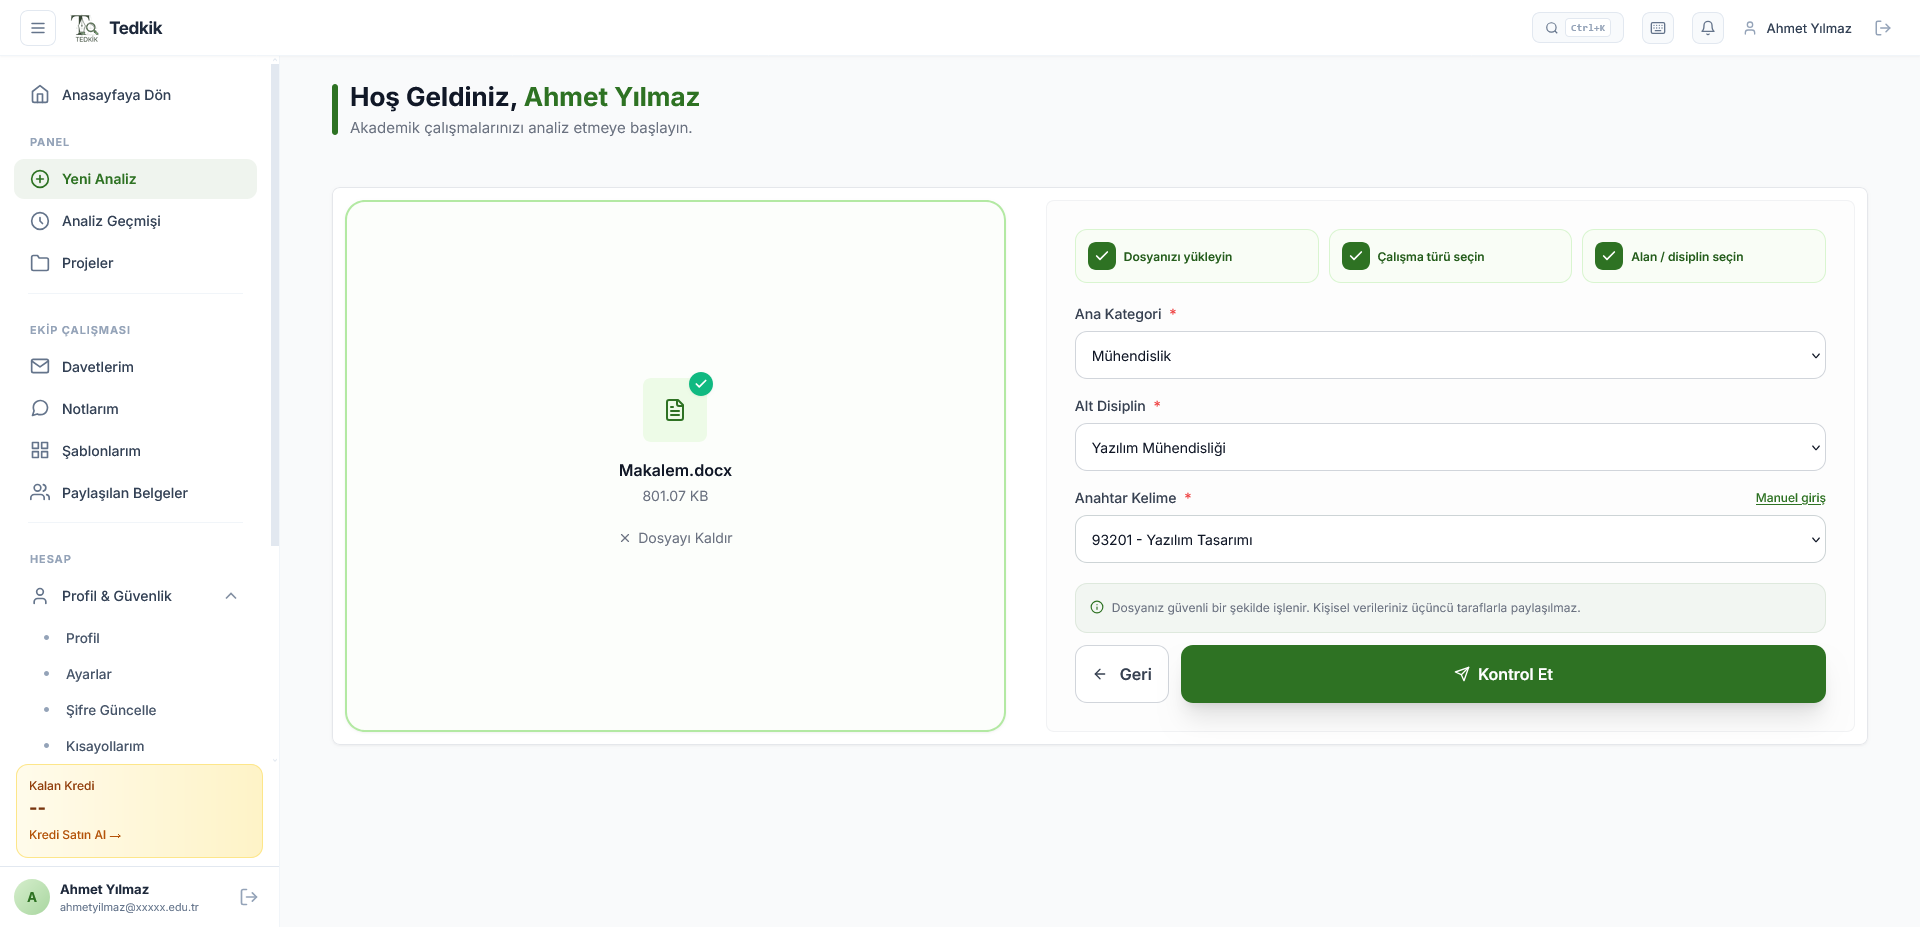Open keyboard shortcuts icon in header
The image size is (1920, 927).
[1658, 28]
